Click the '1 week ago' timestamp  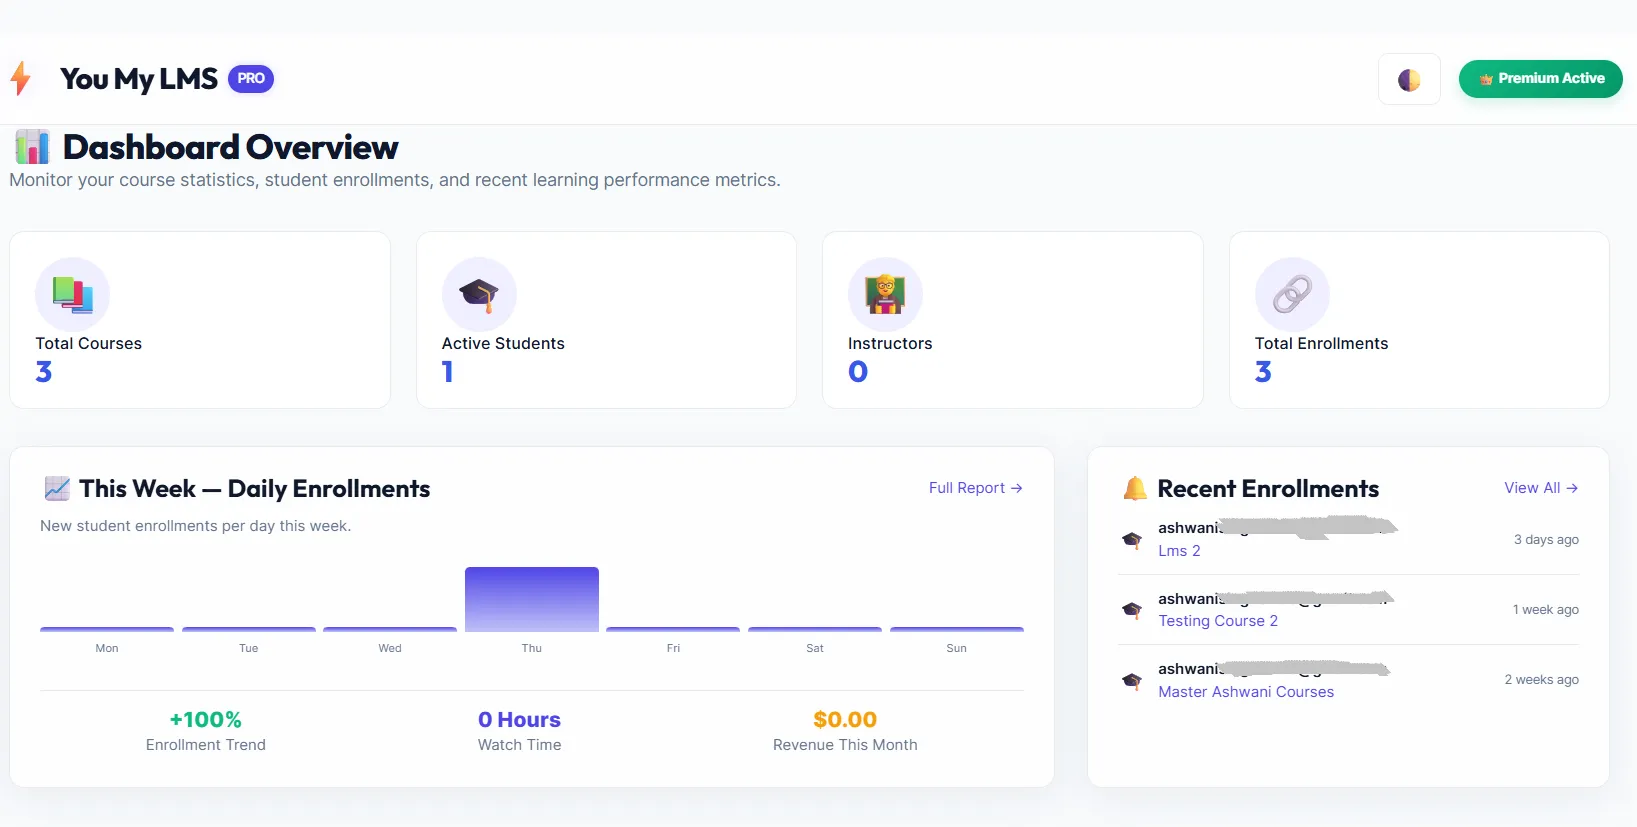(1546, 610)
